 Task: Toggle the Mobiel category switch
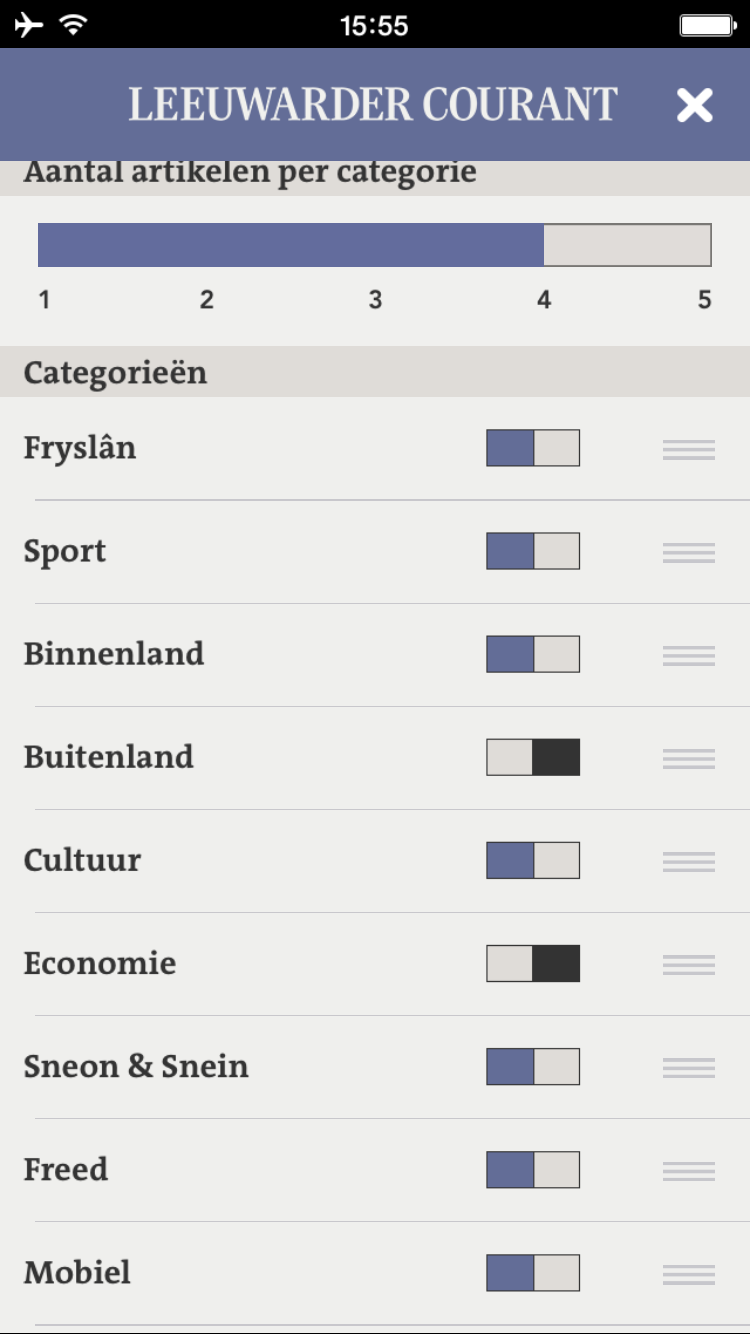coord(533,1272)
